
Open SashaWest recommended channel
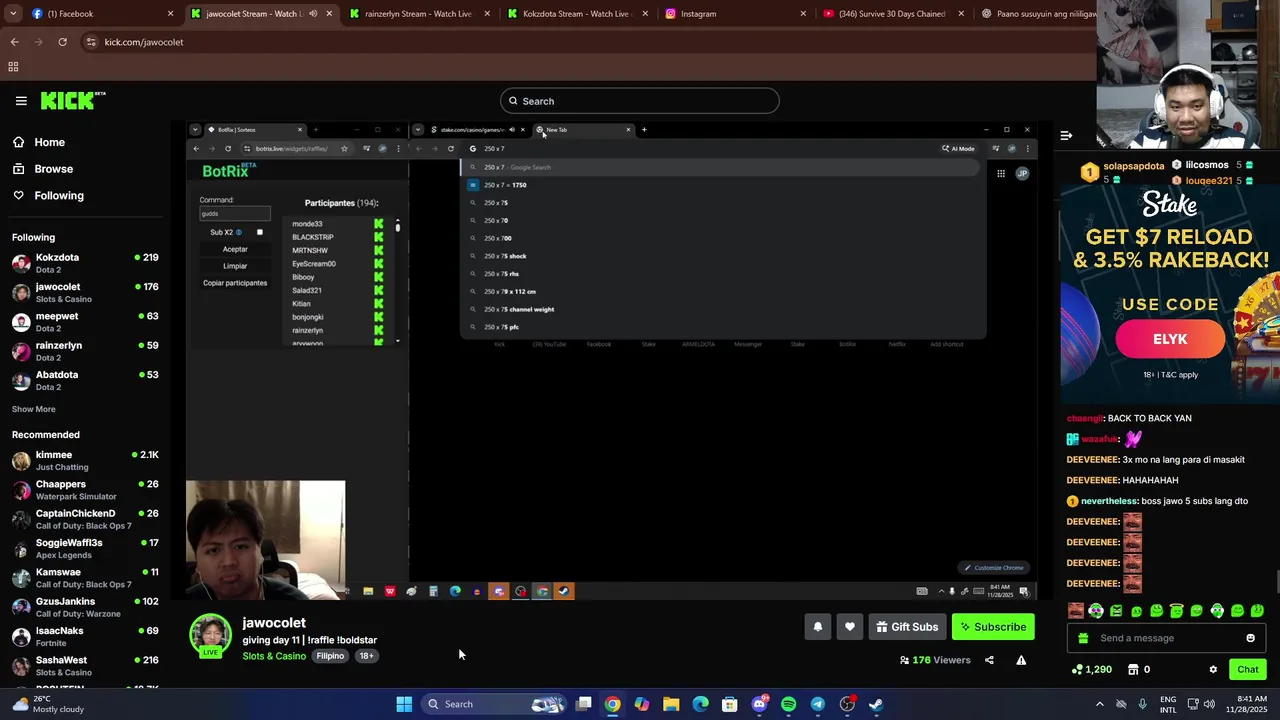click(x=85, y=665)
